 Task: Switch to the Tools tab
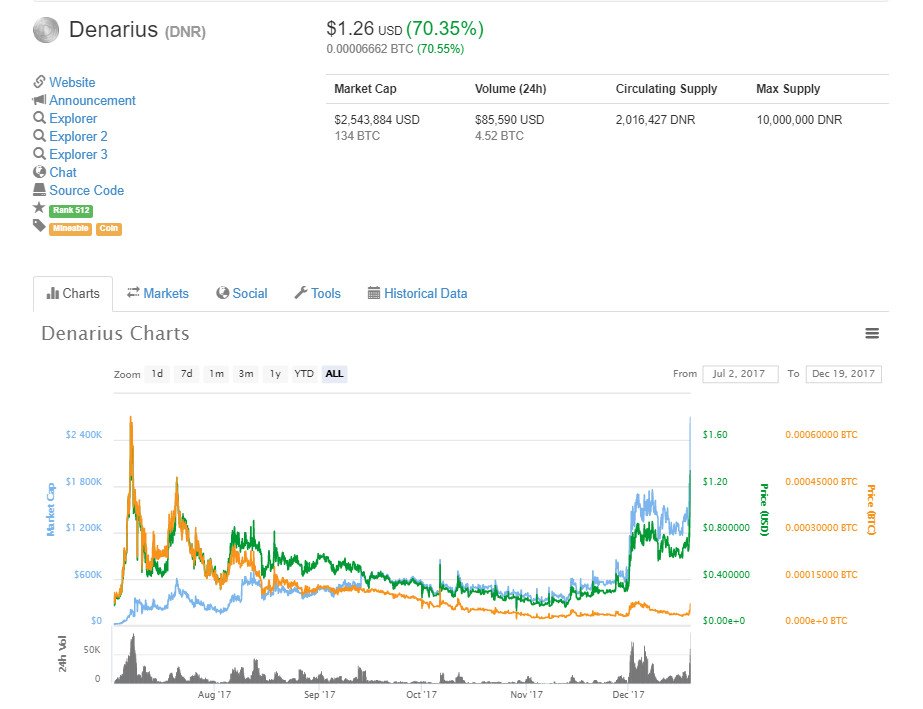[x=318, y=293]
